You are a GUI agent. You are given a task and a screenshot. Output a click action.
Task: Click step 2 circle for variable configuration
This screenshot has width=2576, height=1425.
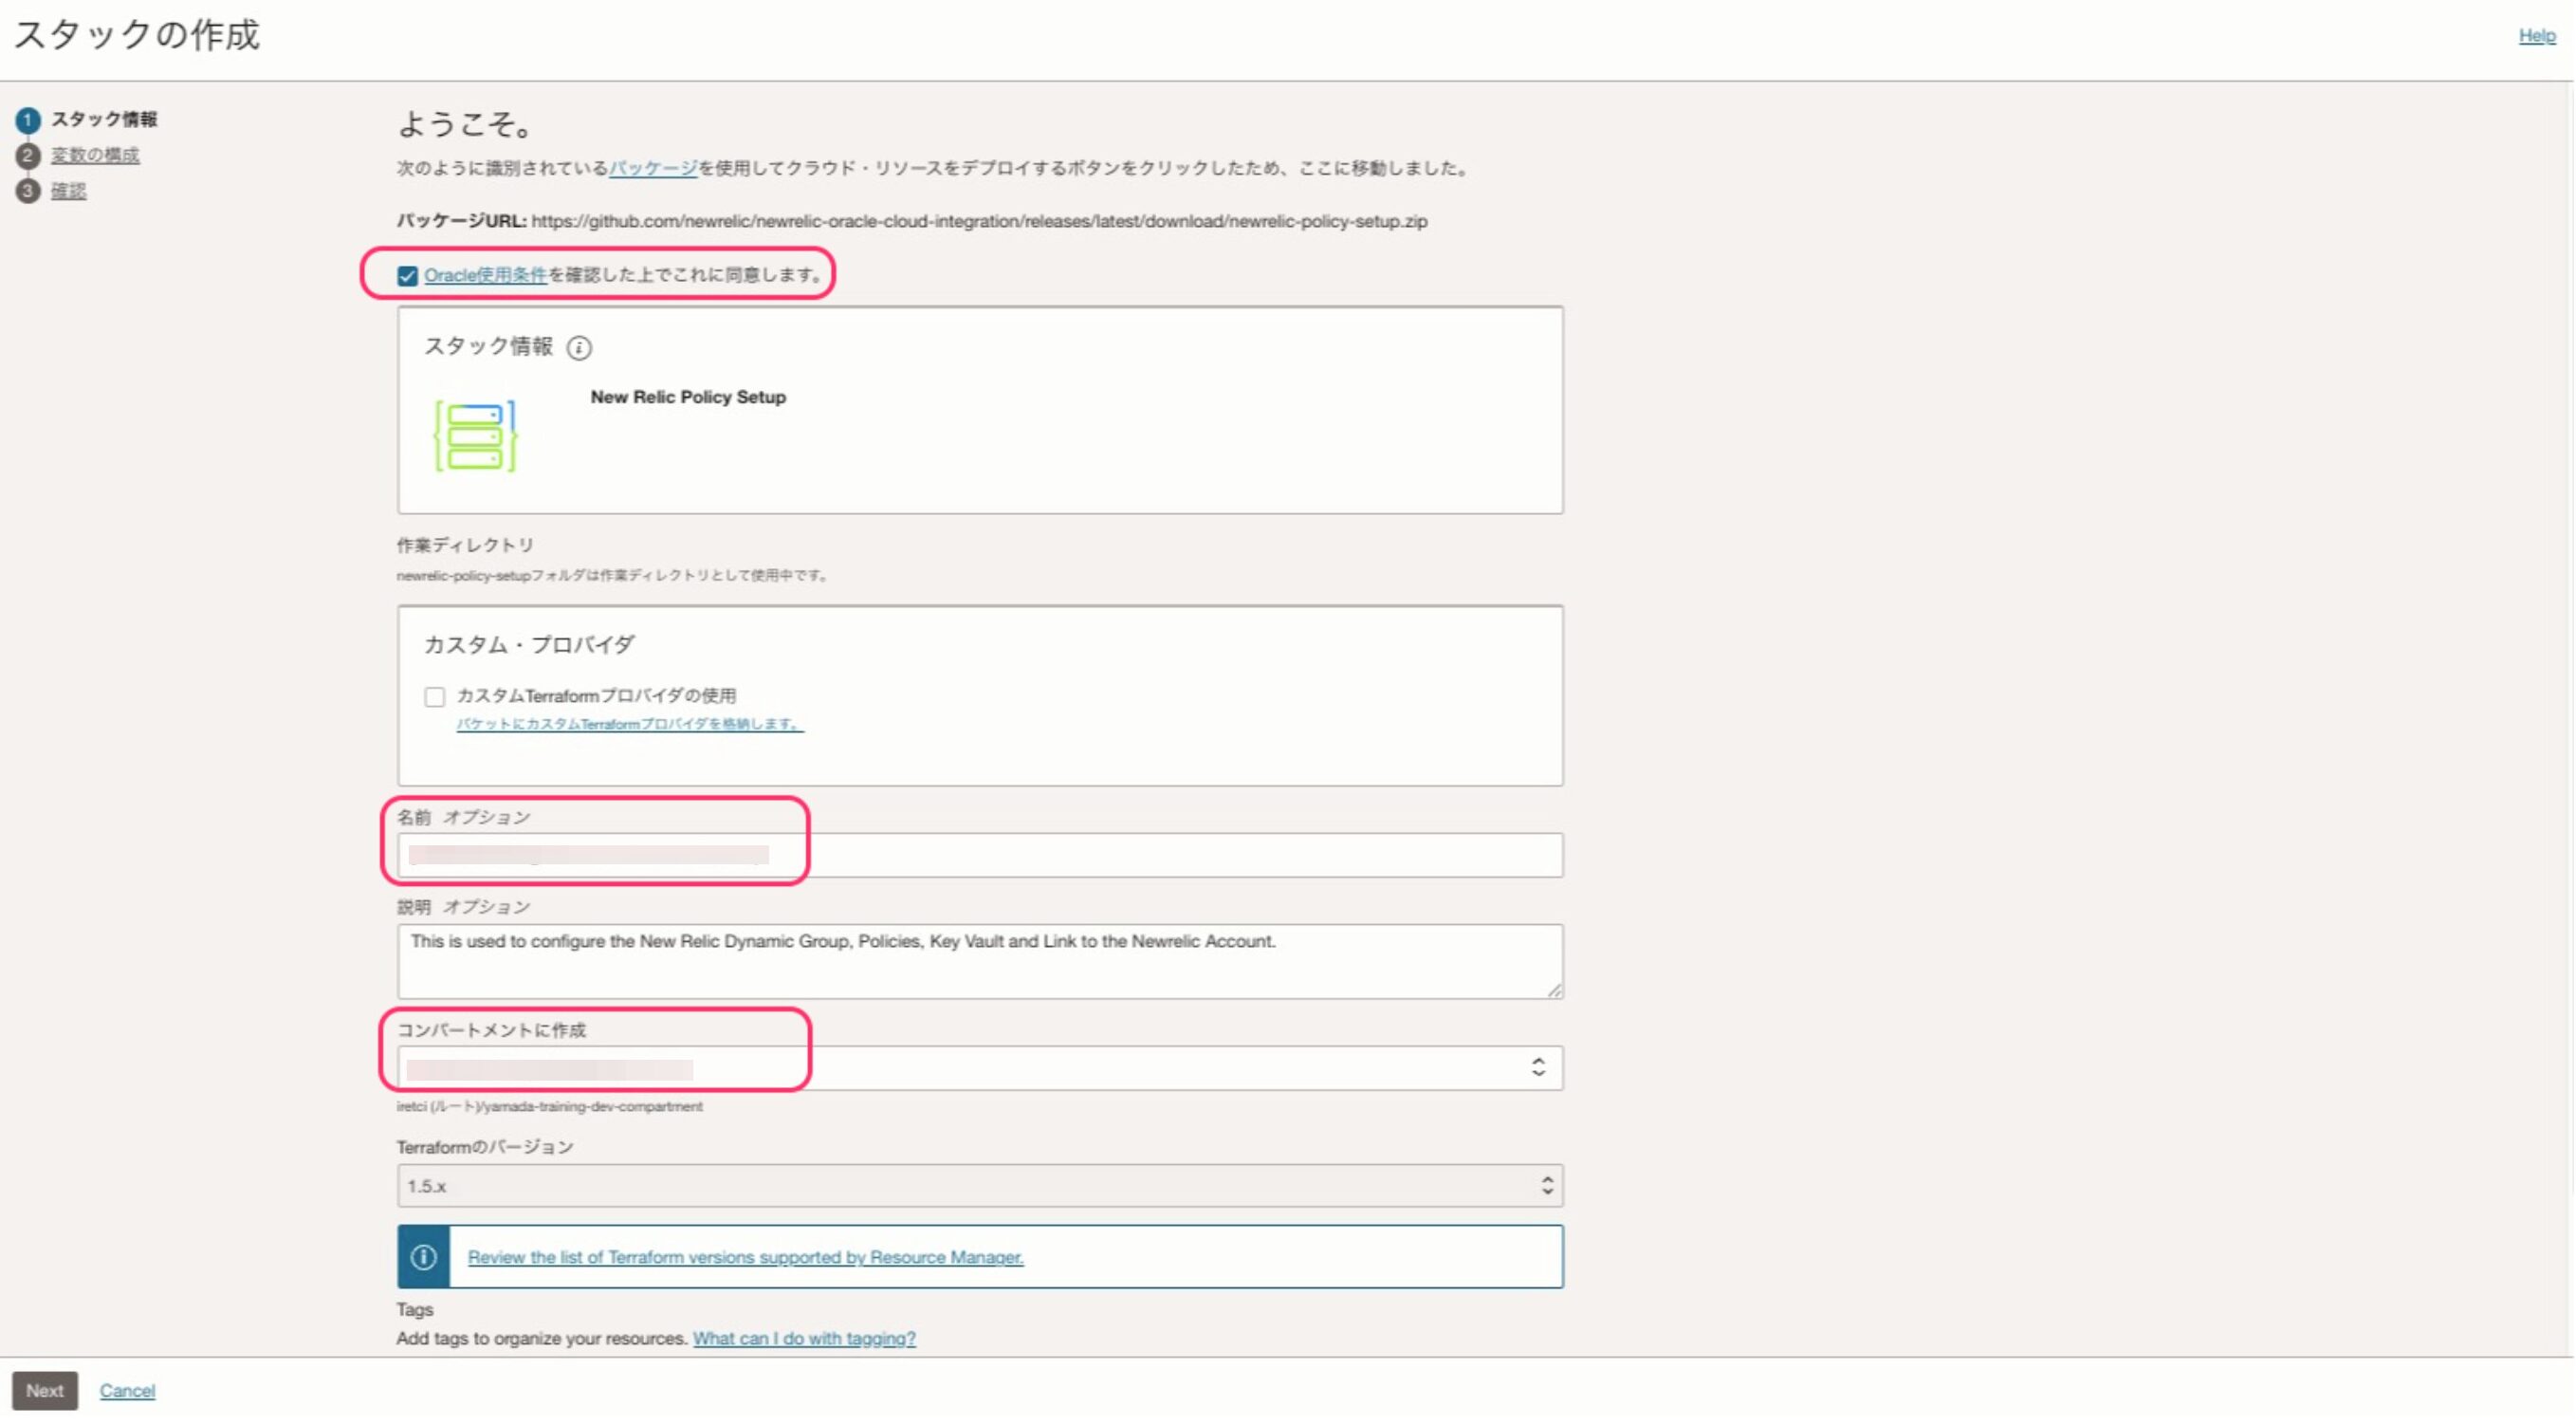click(x=28, y=156)
